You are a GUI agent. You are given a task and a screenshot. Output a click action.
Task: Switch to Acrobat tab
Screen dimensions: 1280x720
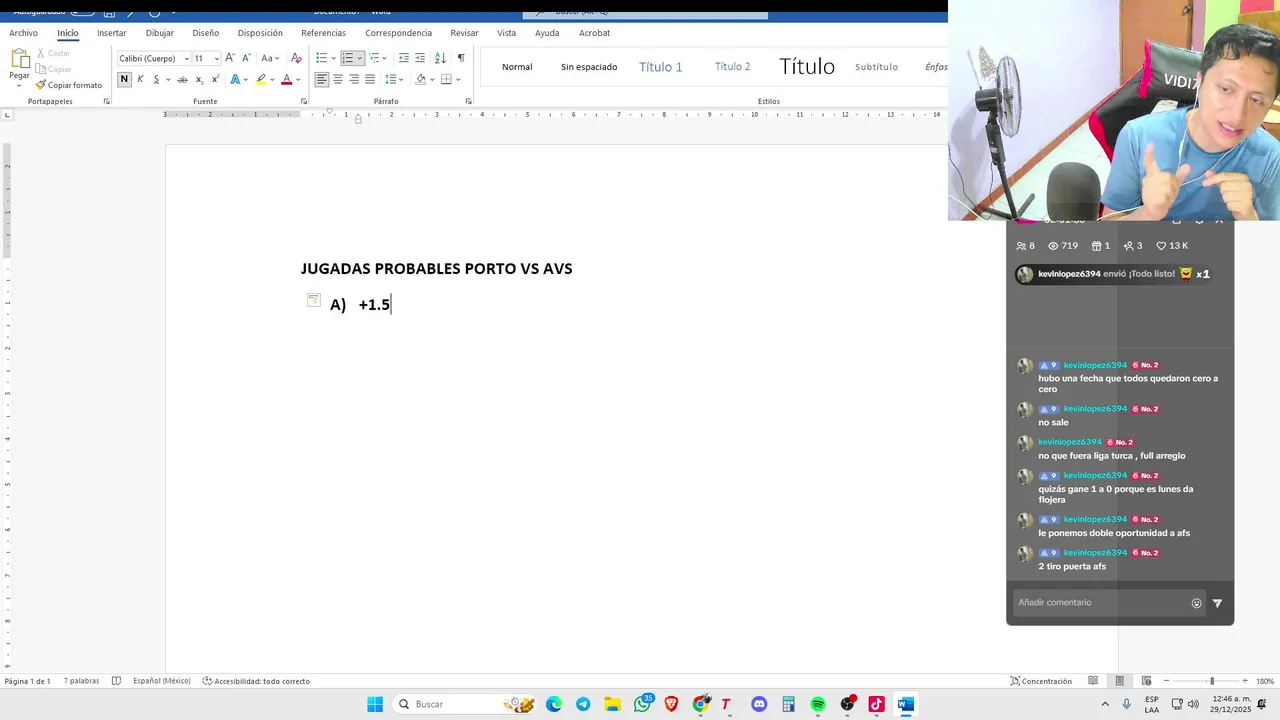(594, 33)
